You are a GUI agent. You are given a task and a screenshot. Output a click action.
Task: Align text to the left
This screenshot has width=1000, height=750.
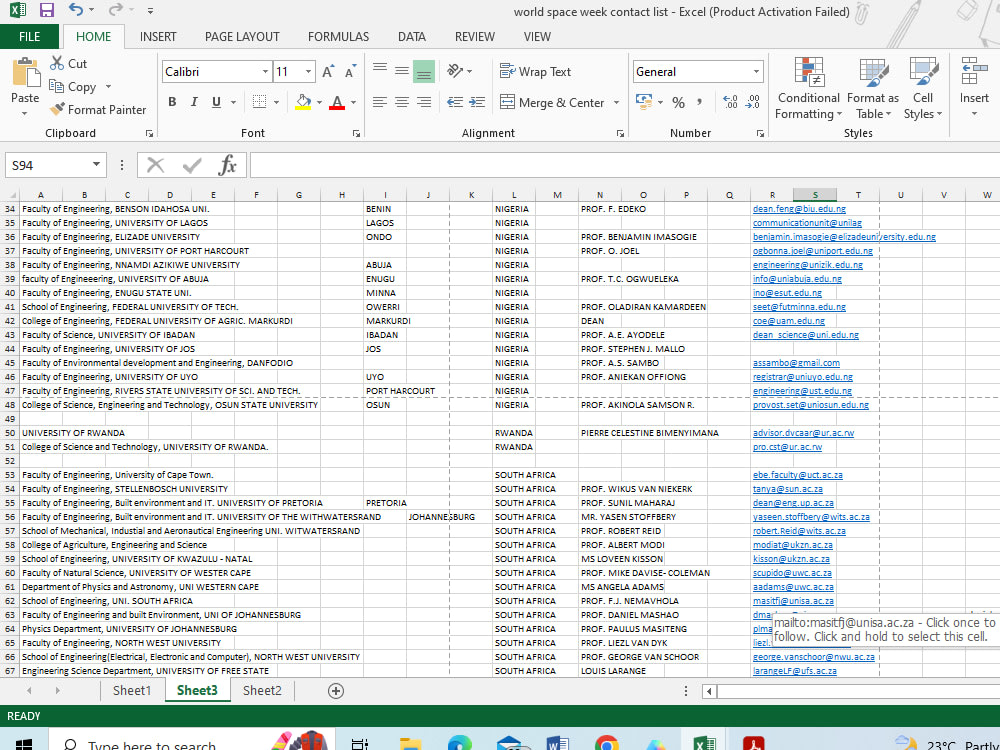point(380,102)
